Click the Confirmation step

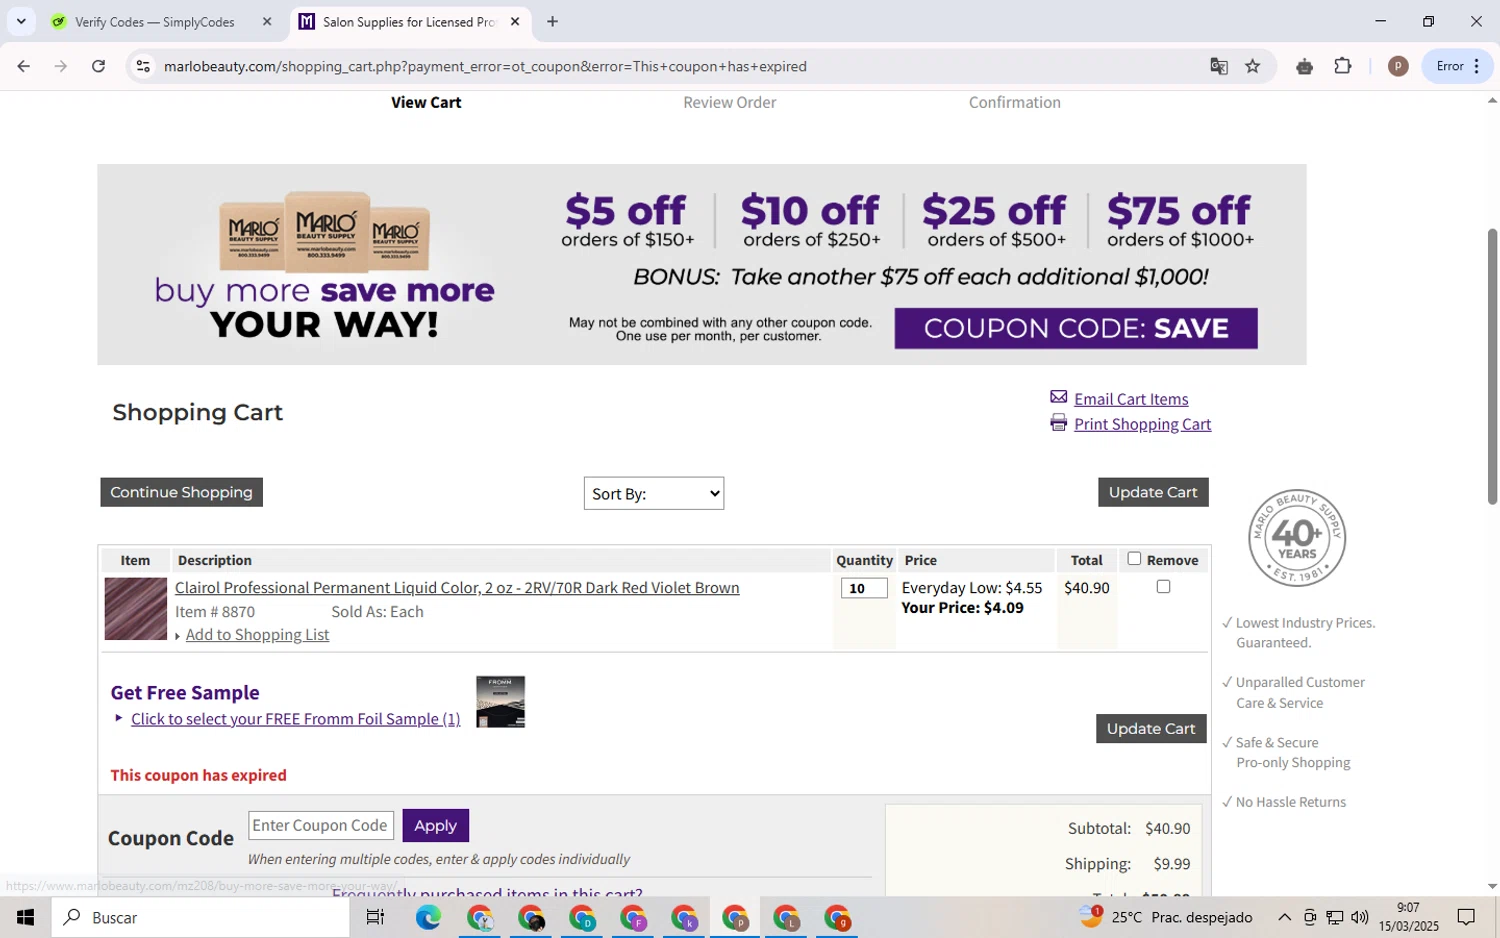coord(1014,102)
